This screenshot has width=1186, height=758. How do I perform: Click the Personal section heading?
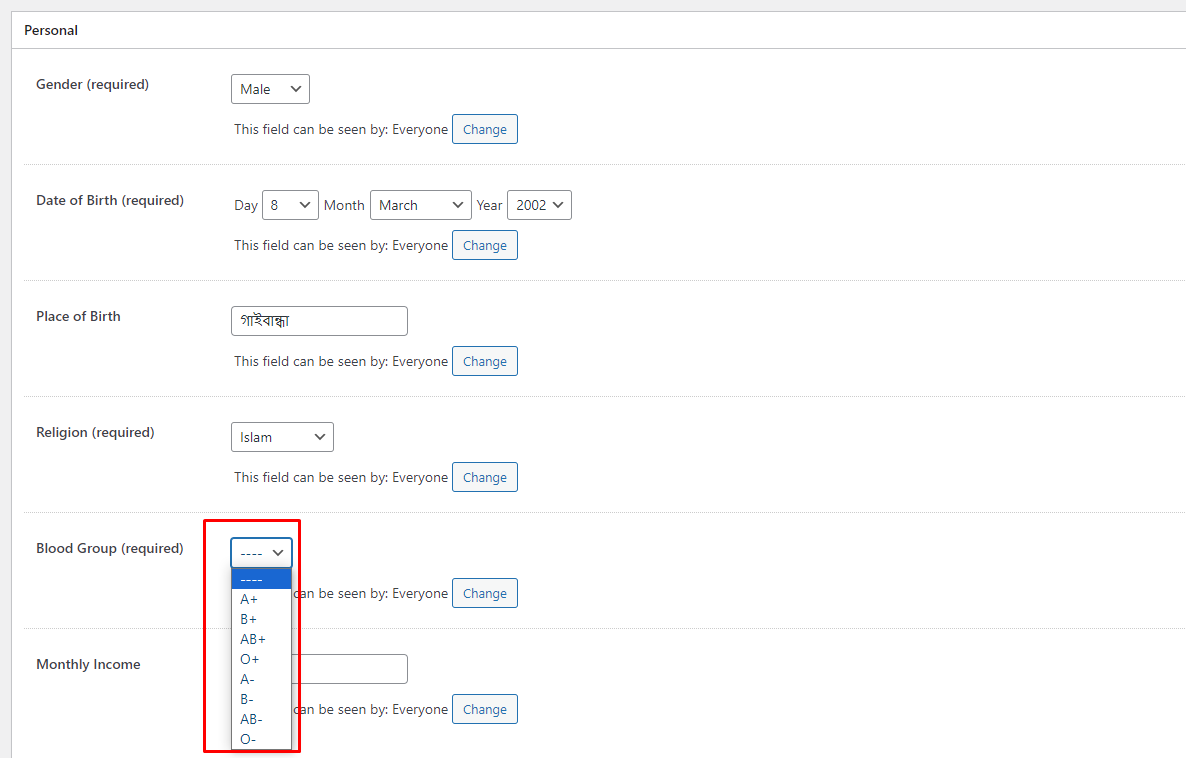click(51, 30)
